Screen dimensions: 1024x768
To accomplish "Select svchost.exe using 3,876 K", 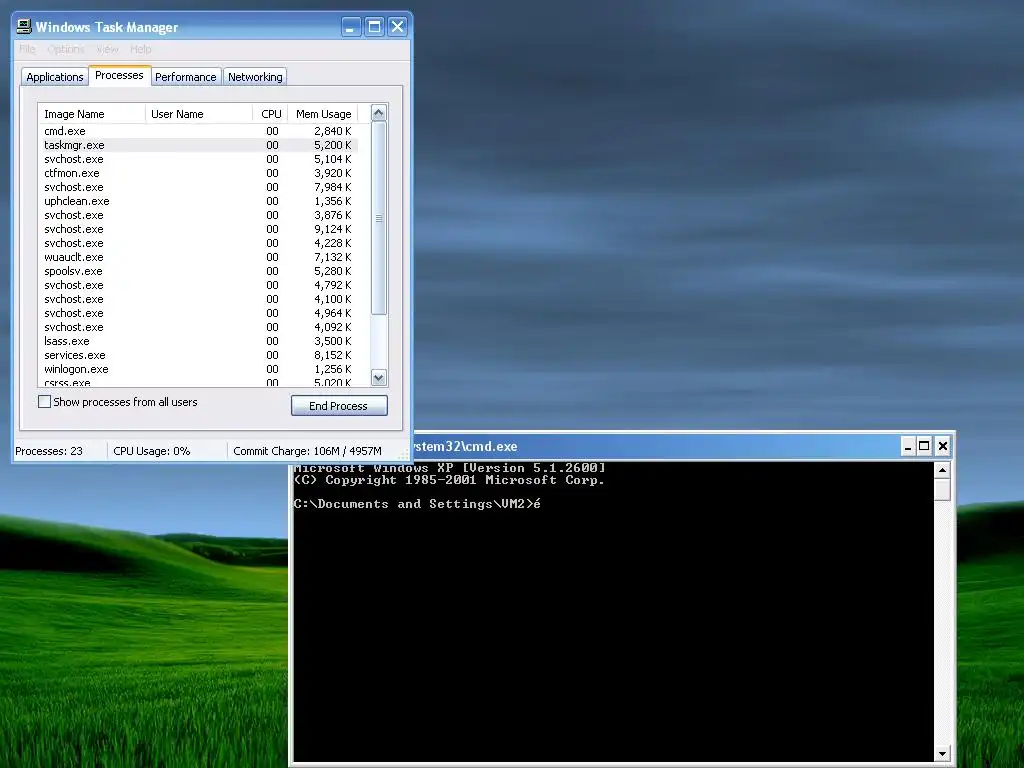I will pos(199,215).
